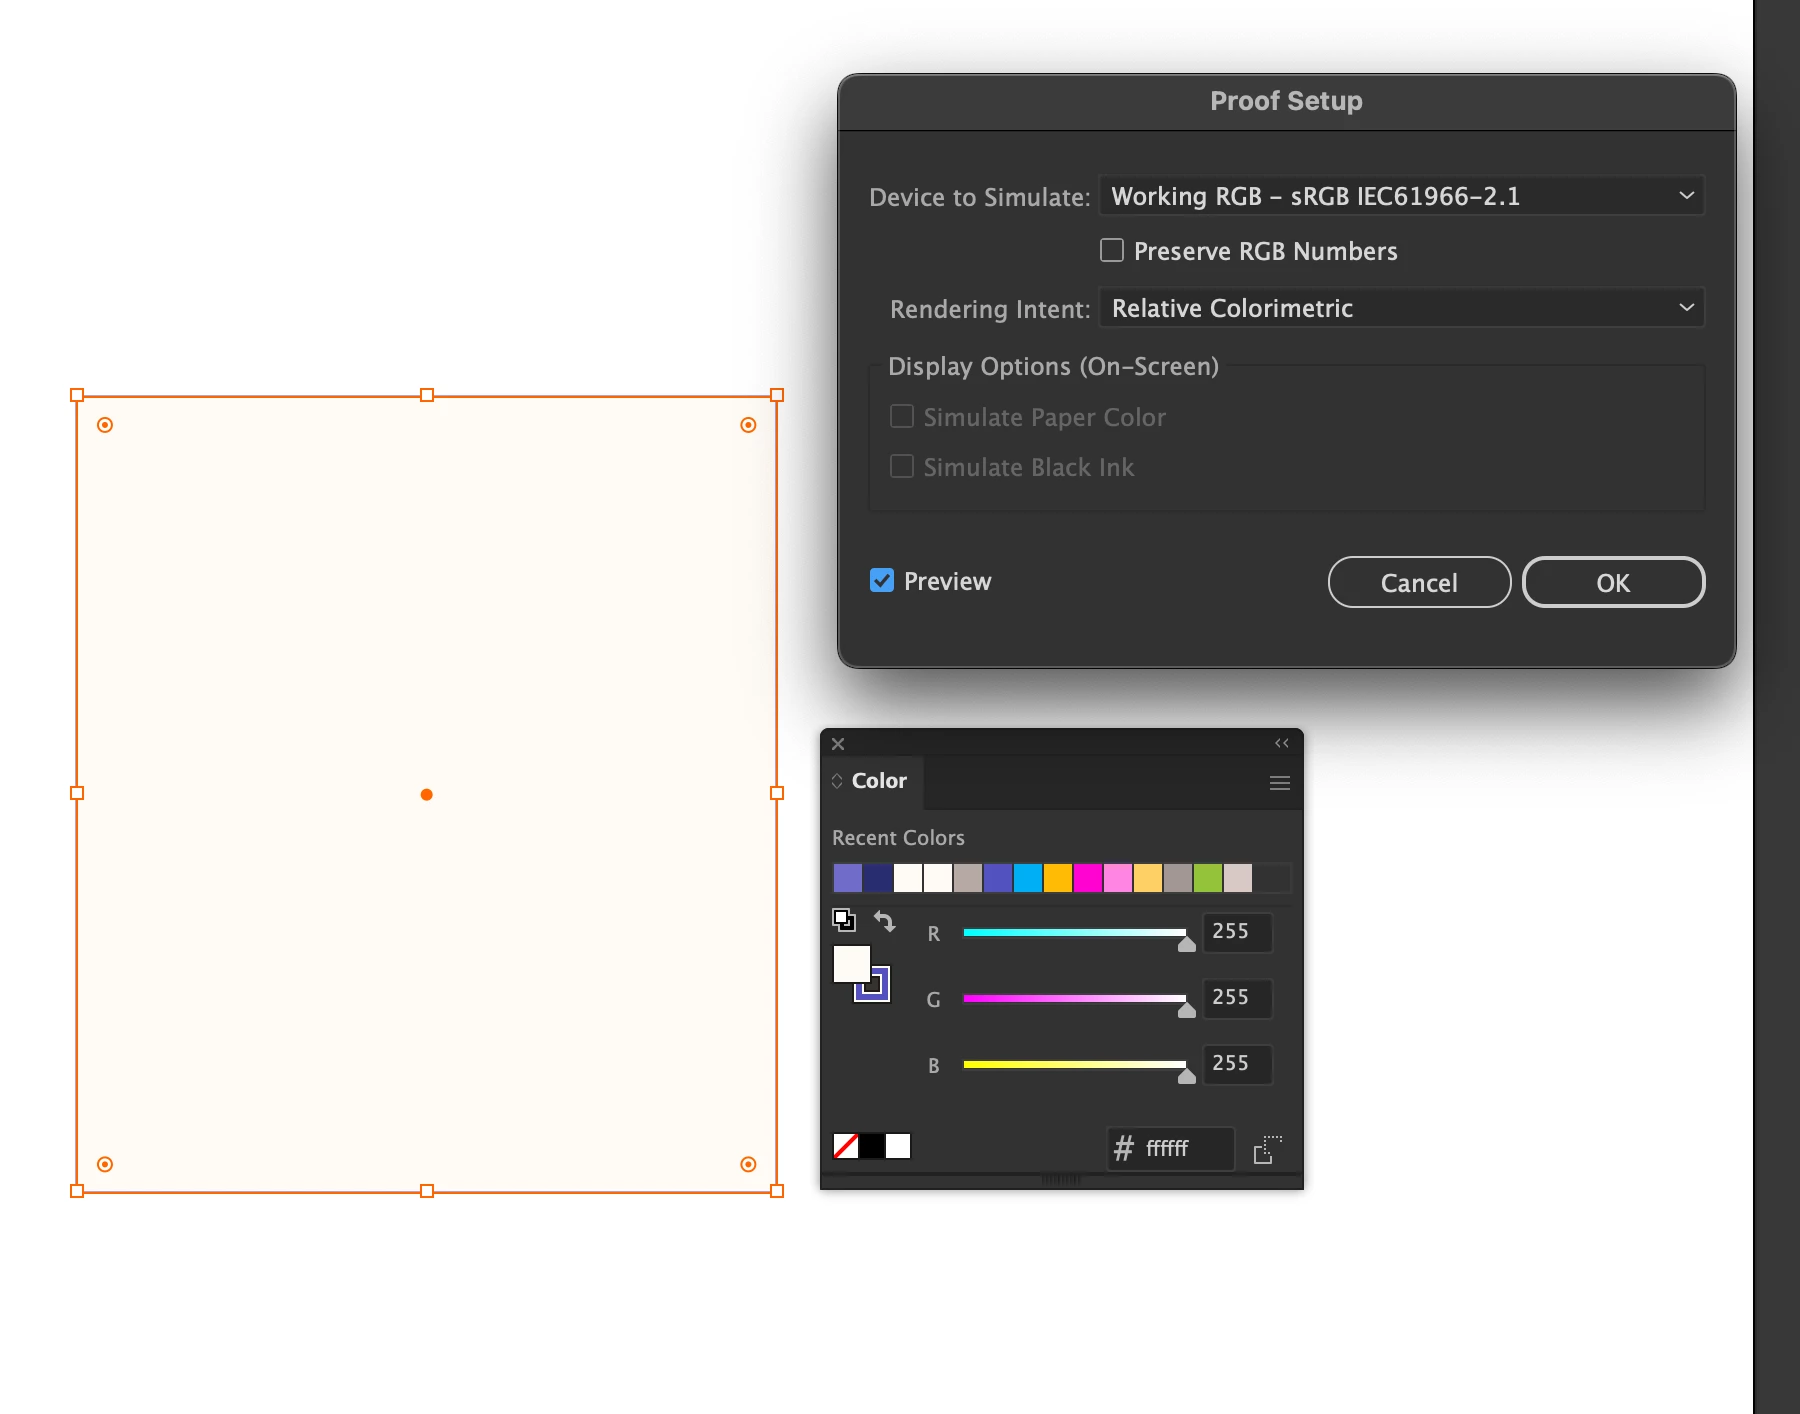Pick the navy recent color swatch
This screenshot has width=1800, height=1414.
pos(878,878)
